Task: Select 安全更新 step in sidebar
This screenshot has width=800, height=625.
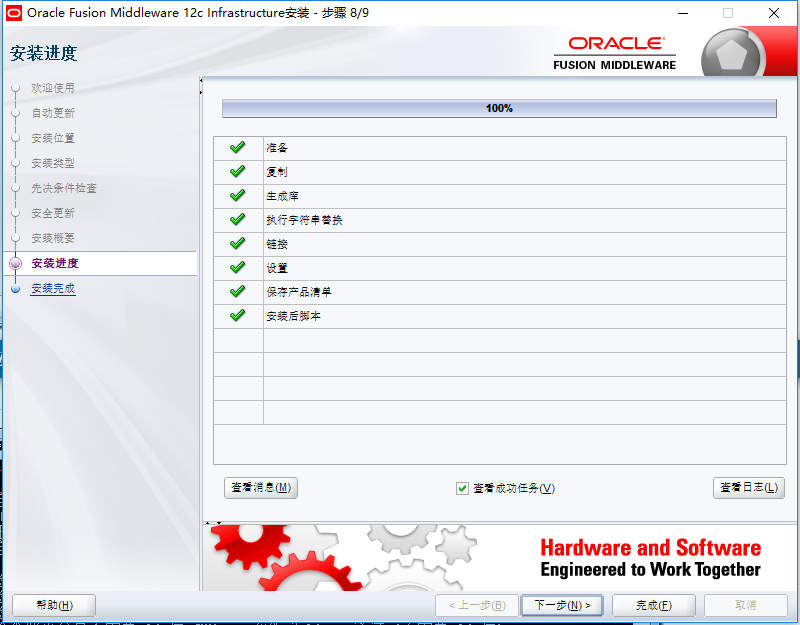Action: click(53, 213)
